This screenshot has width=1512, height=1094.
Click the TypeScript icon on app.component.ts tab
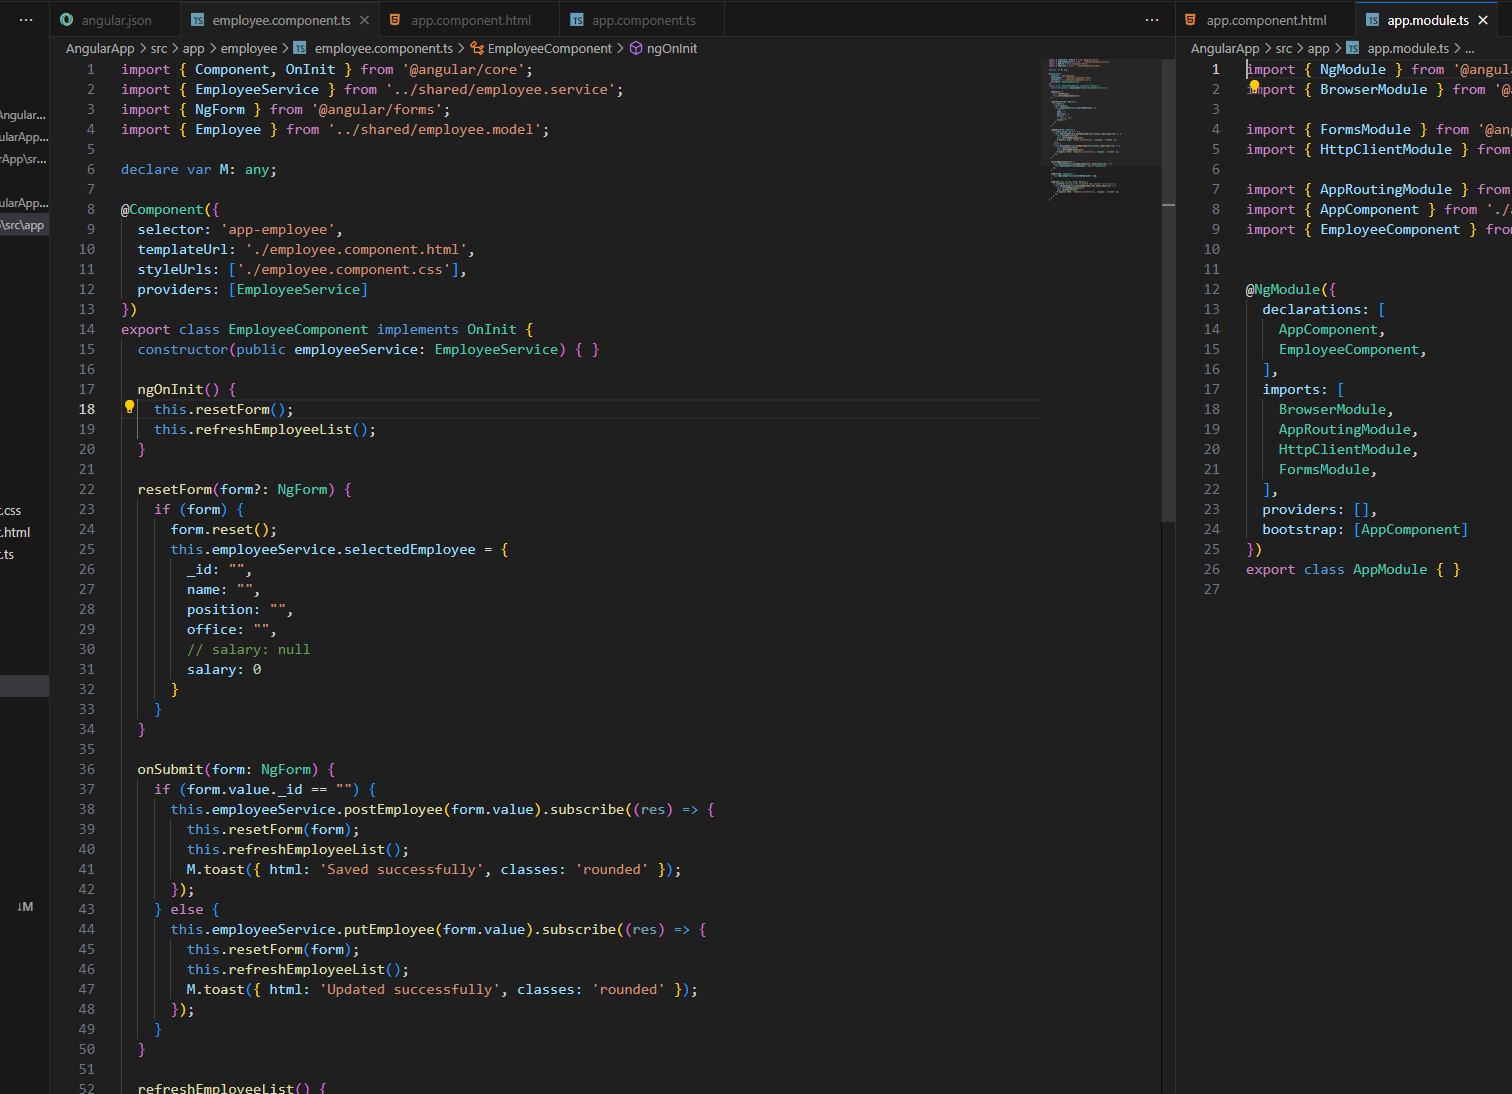577,20
